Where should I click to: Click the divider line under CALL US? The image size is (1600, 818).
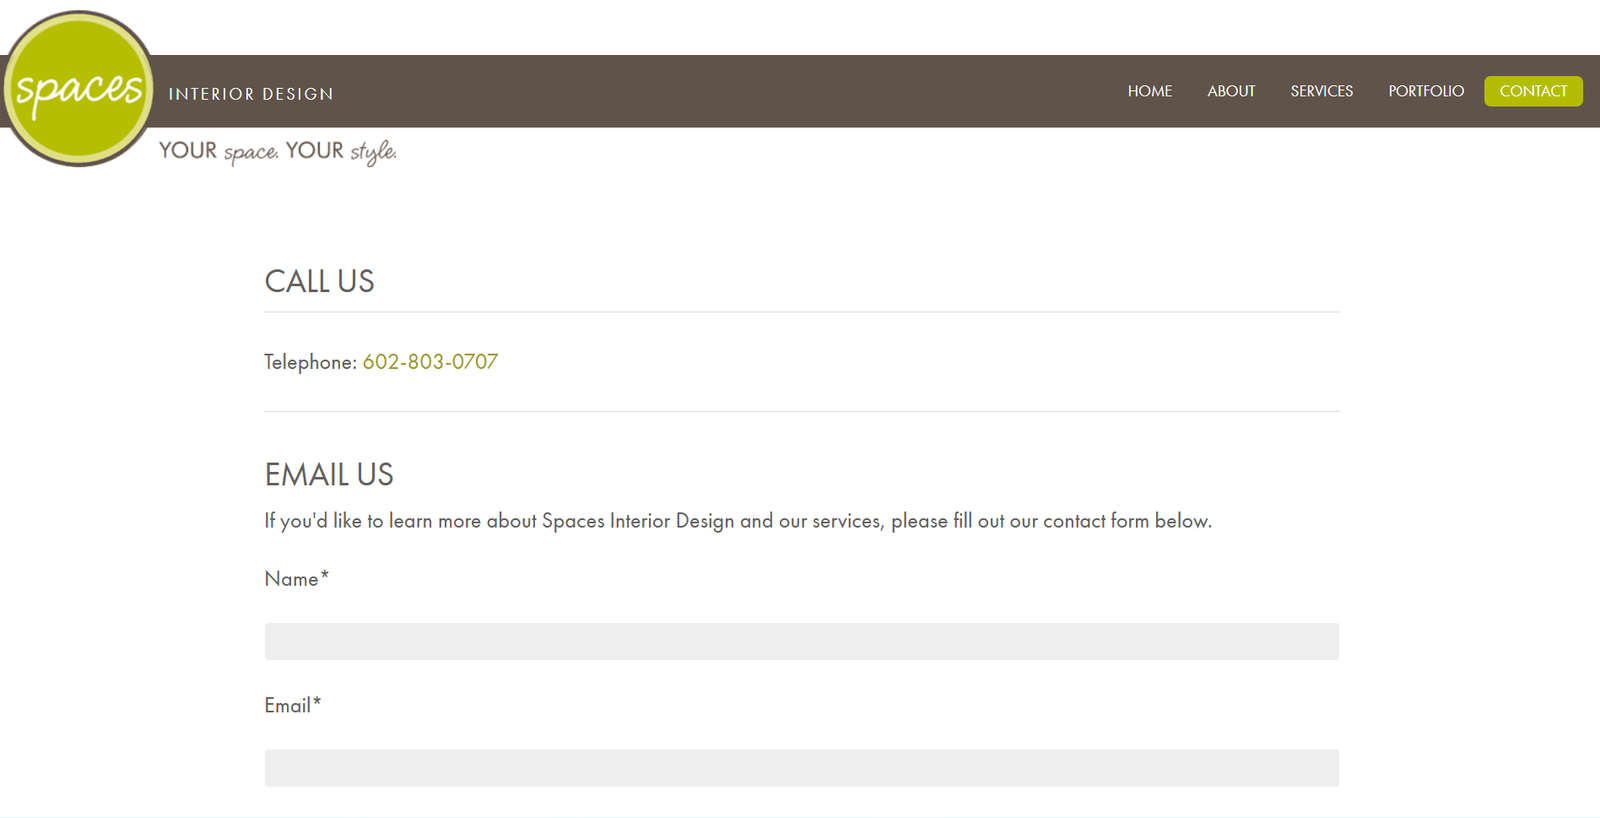[x=801, y=312]
